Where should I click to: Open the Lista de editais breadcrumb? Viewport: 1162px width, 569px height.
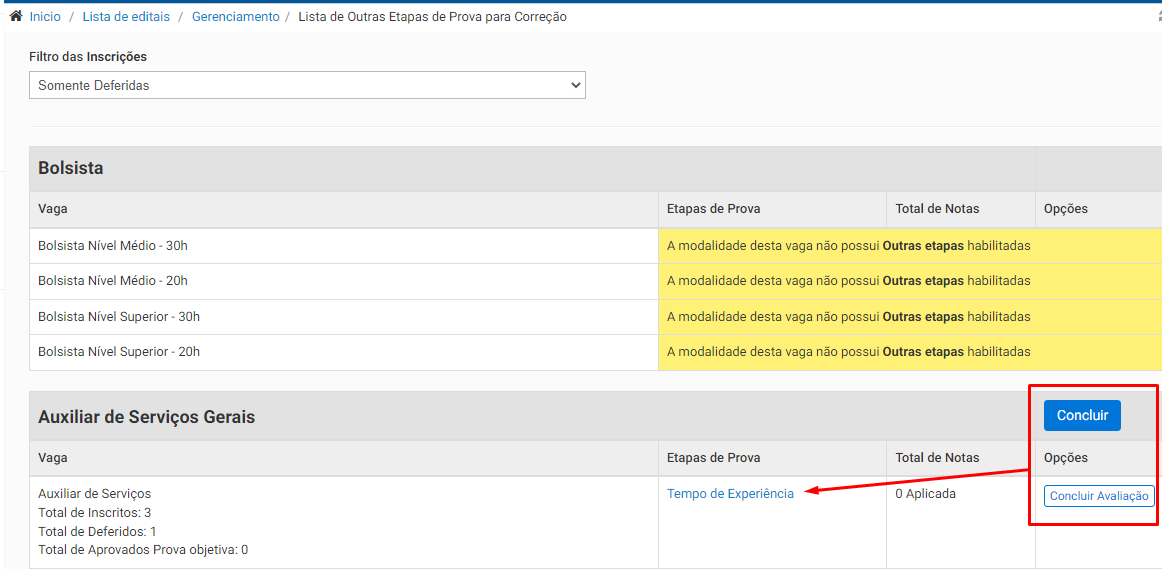(x=126, y=17)
